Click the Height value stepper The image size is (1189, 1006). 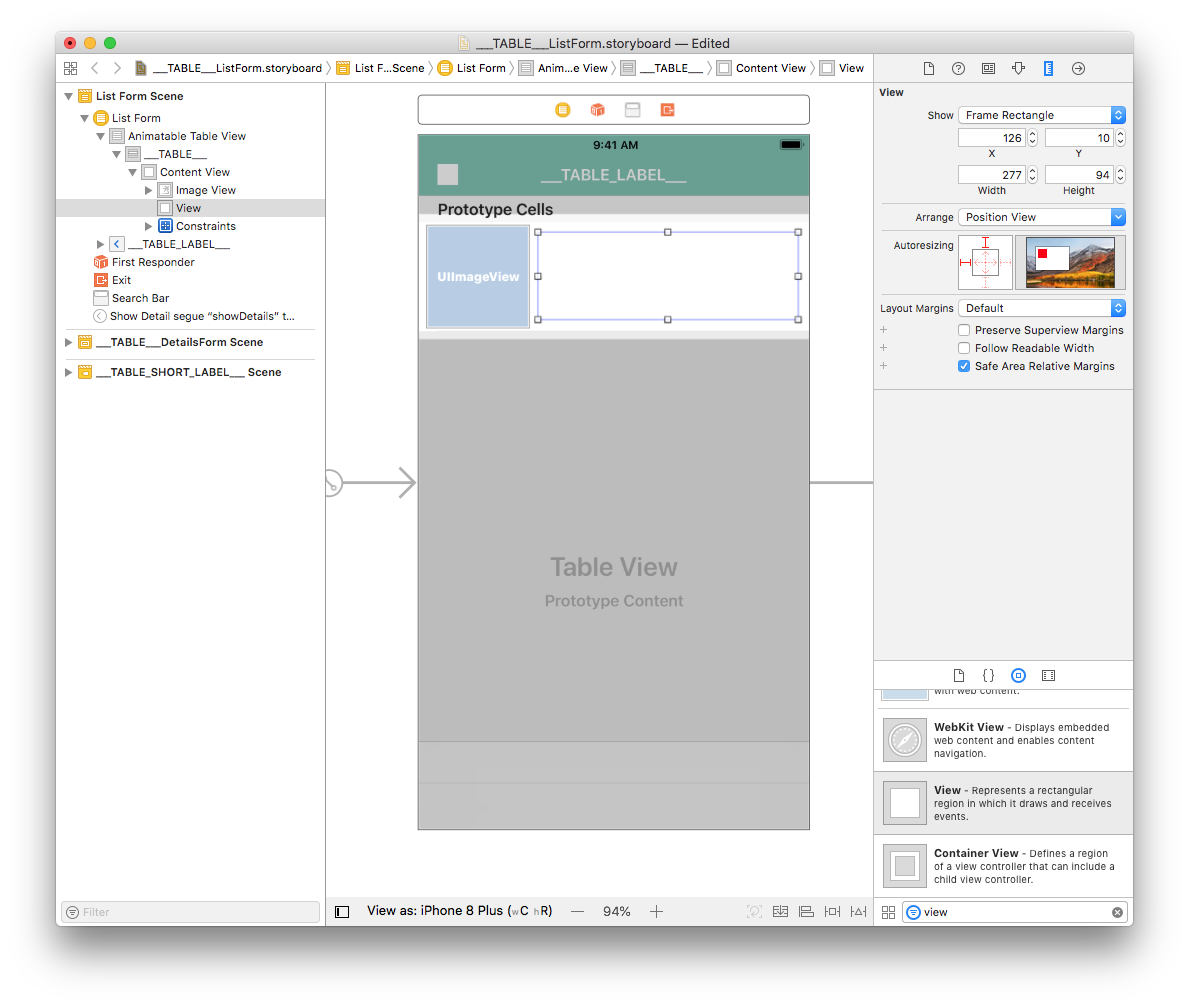pos(1121,174)
